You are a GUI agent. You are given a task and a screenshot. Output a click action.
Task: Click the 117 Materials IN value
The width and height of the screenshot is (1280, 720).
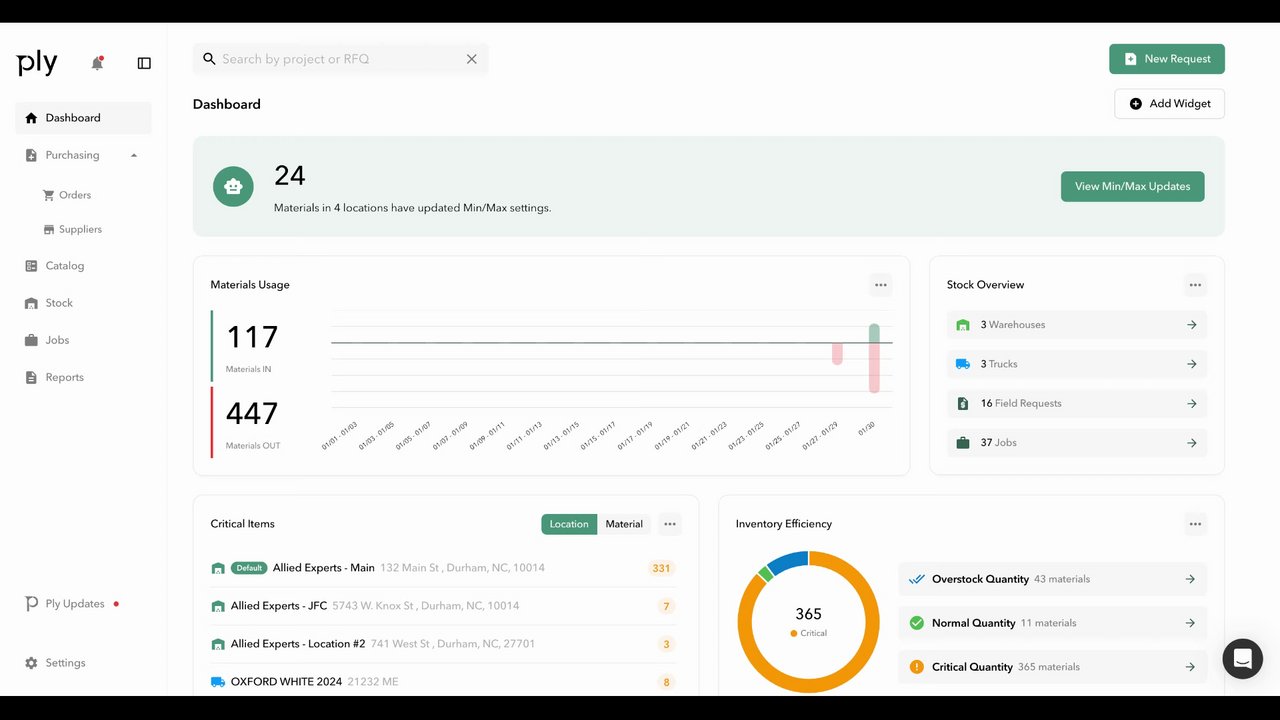(252, 337)
